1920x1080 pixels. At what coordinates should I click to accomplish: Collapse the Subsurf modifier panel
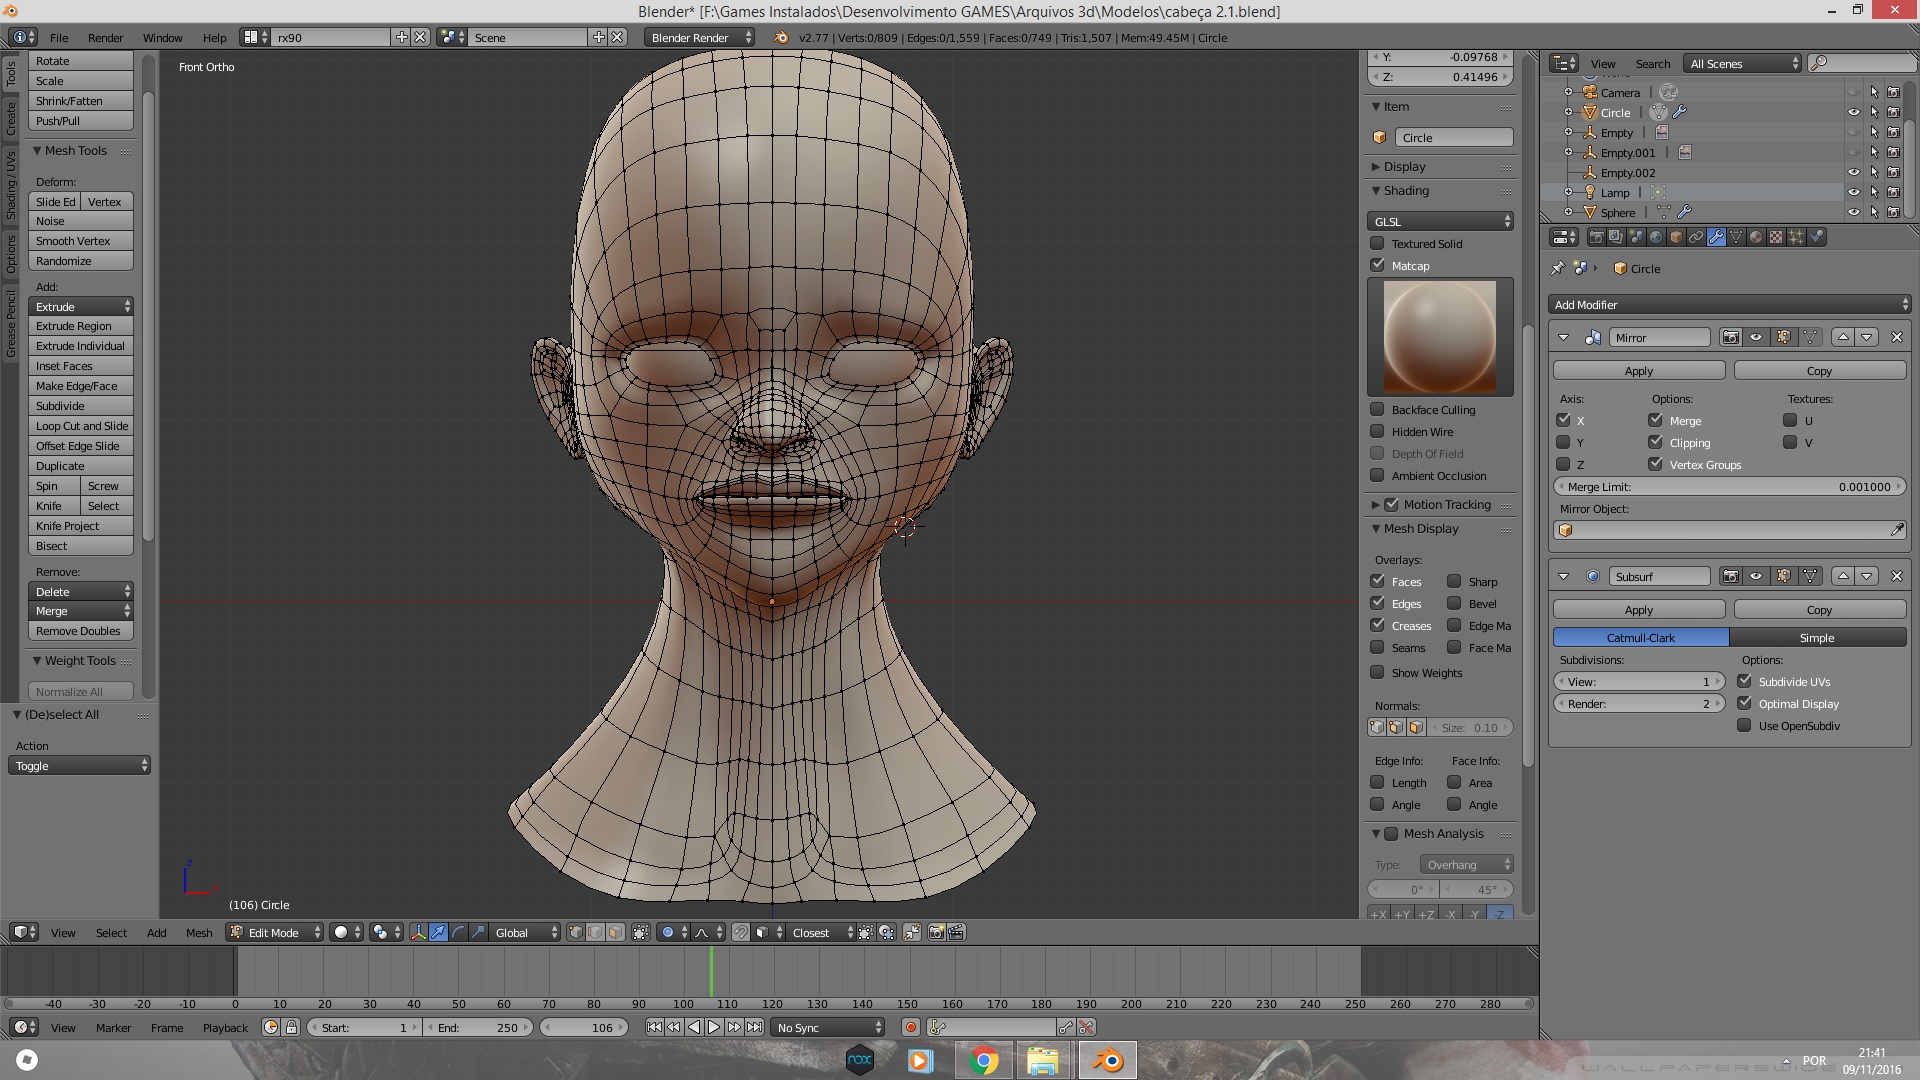click(1563, 576)
